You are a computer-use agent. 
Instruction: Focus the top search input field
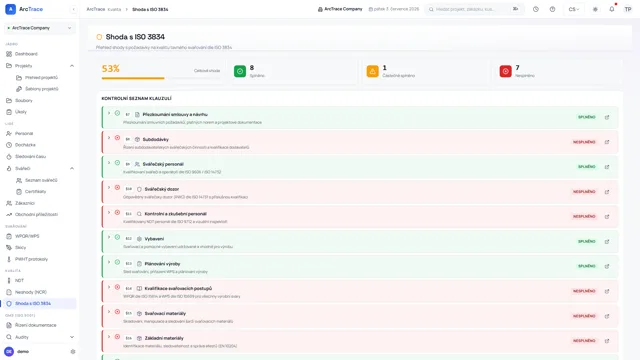[474, 9]
